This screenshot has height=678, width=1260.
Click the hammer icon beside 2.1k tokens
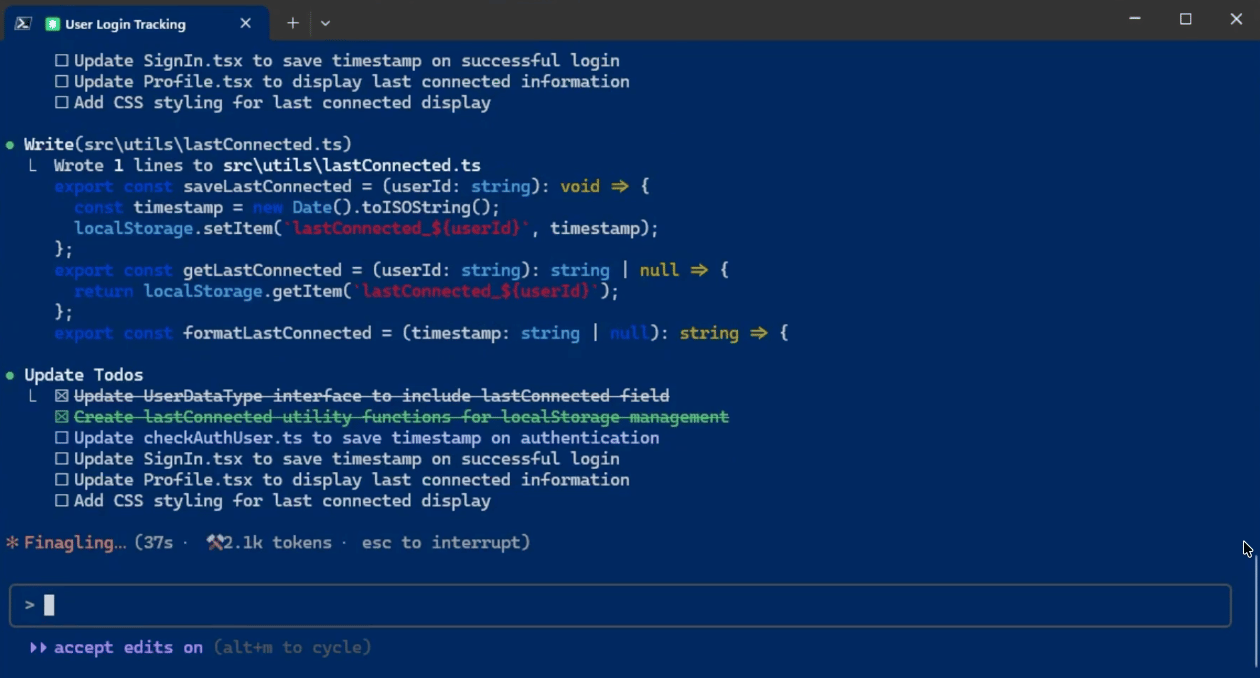tap(214, 543)
